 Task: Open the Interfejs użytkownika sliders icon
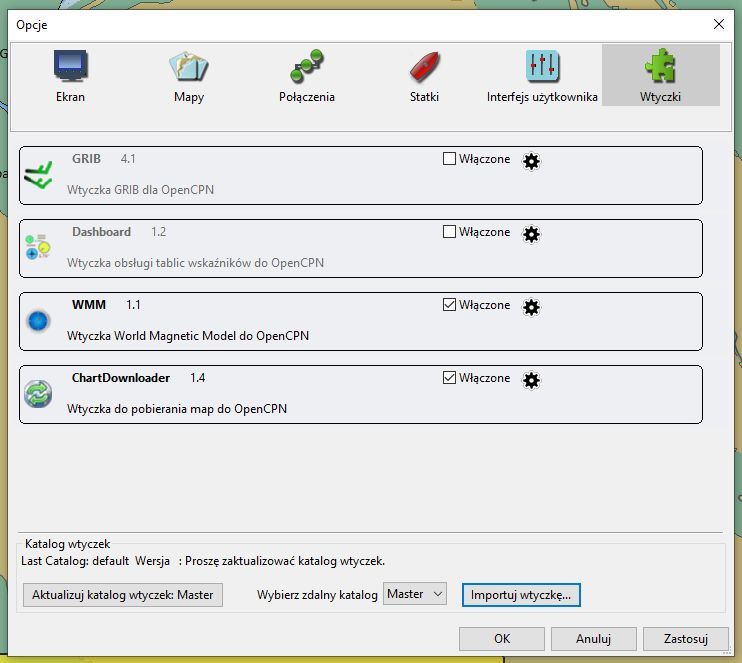542,66
